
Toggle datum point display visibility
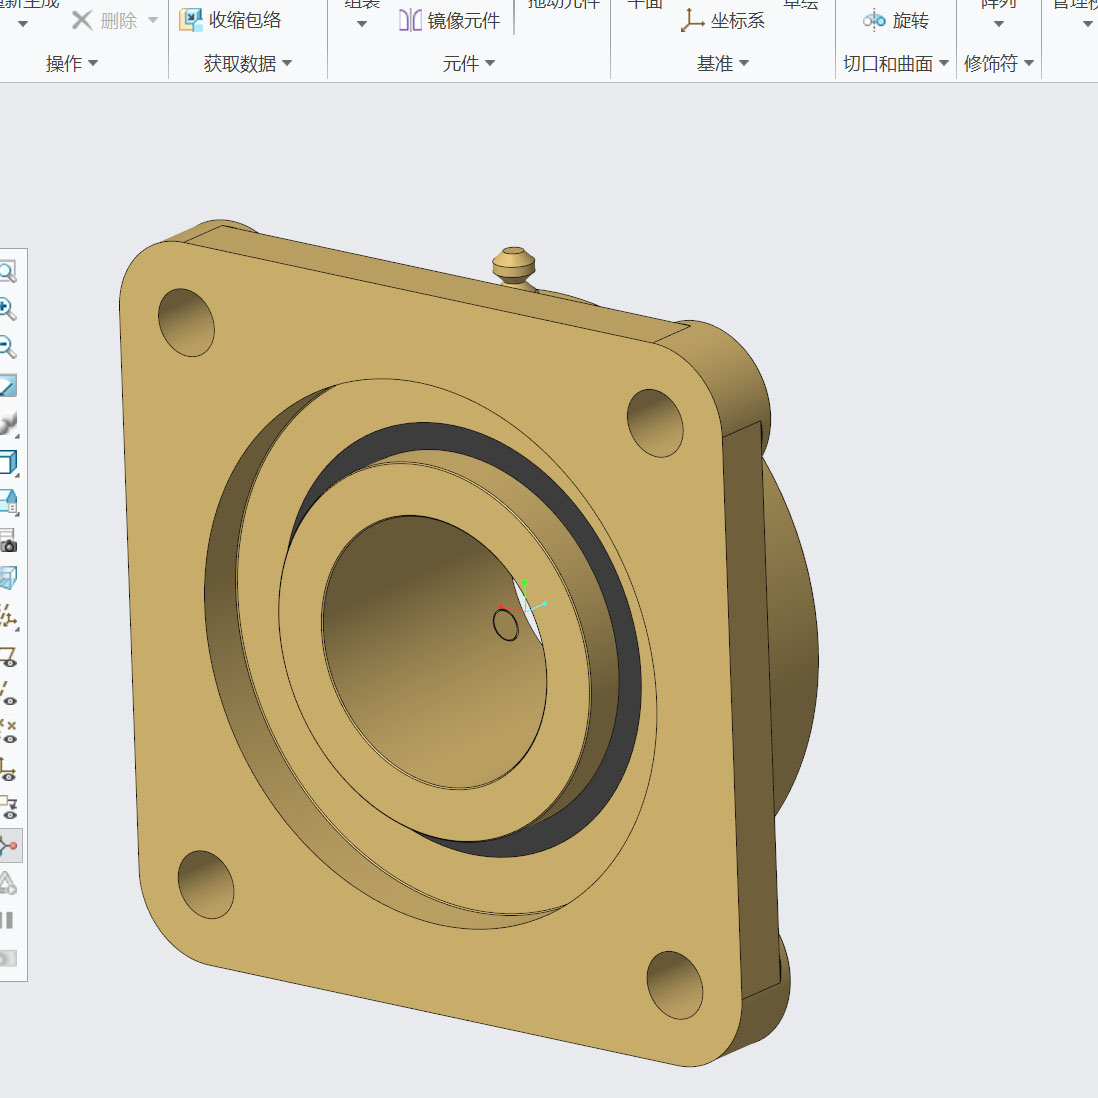point(7,731)
